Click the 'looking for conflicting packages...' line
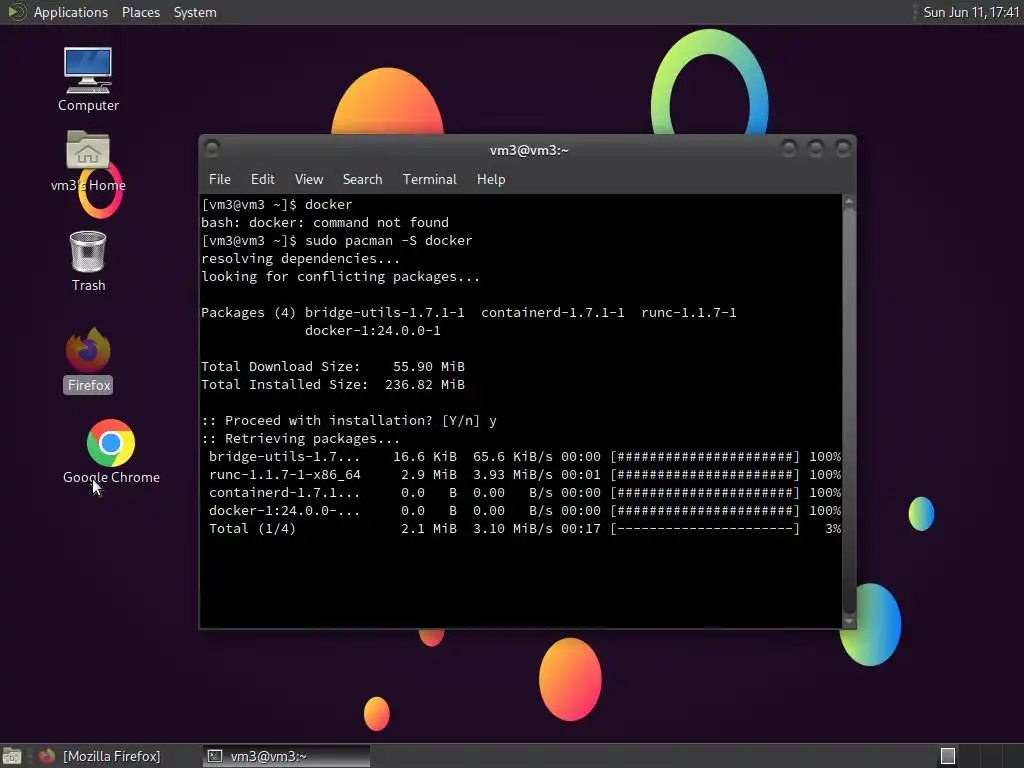 coord(340,277)
